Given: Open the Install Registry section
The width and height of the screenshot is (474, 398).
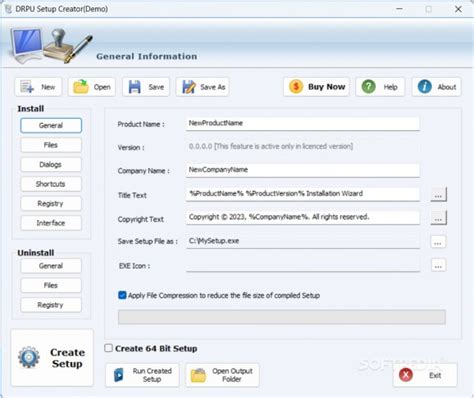Looking at the screenshot, I should point(51,203).
